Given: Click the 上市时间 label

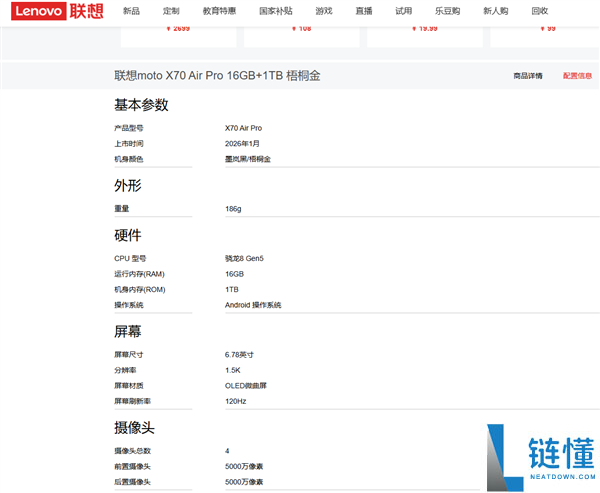Looking at the screenshot, I should coord(129,144).
